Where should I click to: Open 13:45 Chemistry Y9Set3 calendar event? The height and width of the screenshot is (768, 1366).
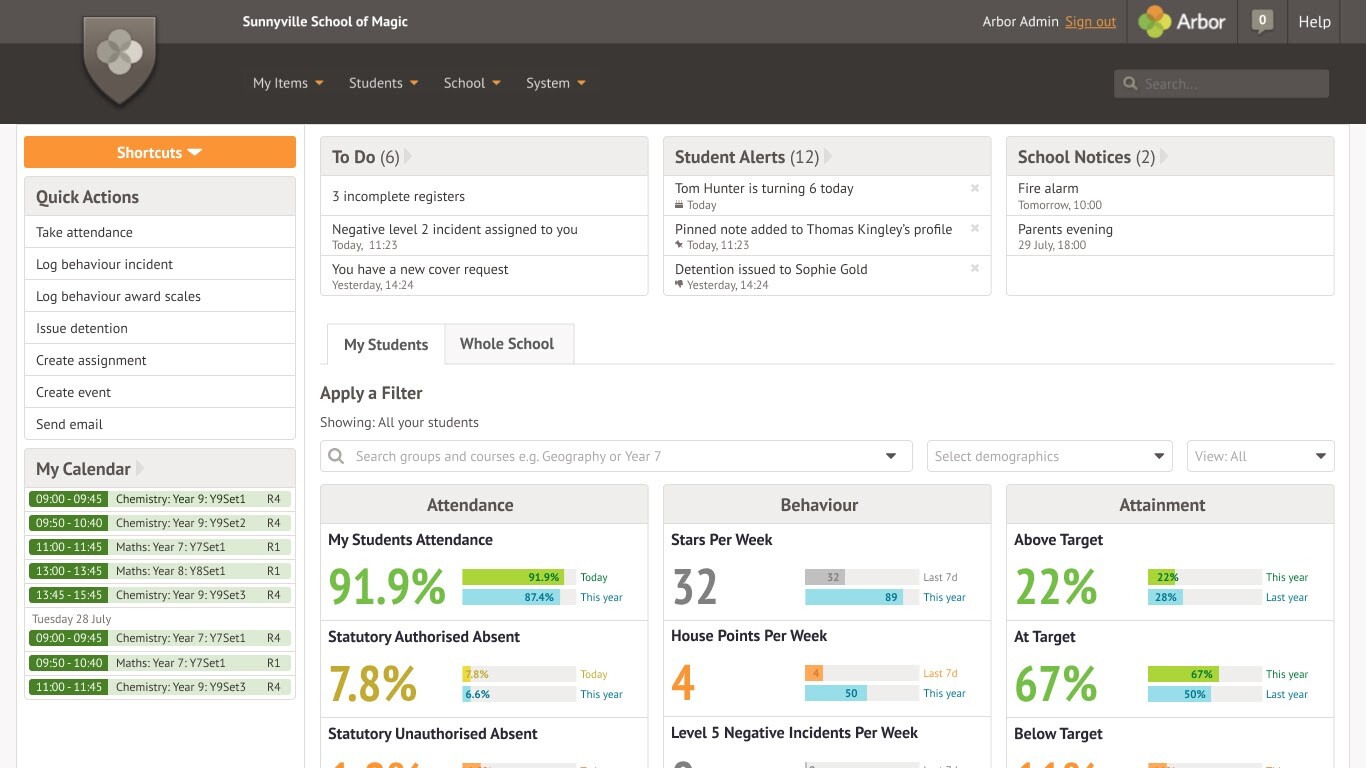click(x=160, y=595)
